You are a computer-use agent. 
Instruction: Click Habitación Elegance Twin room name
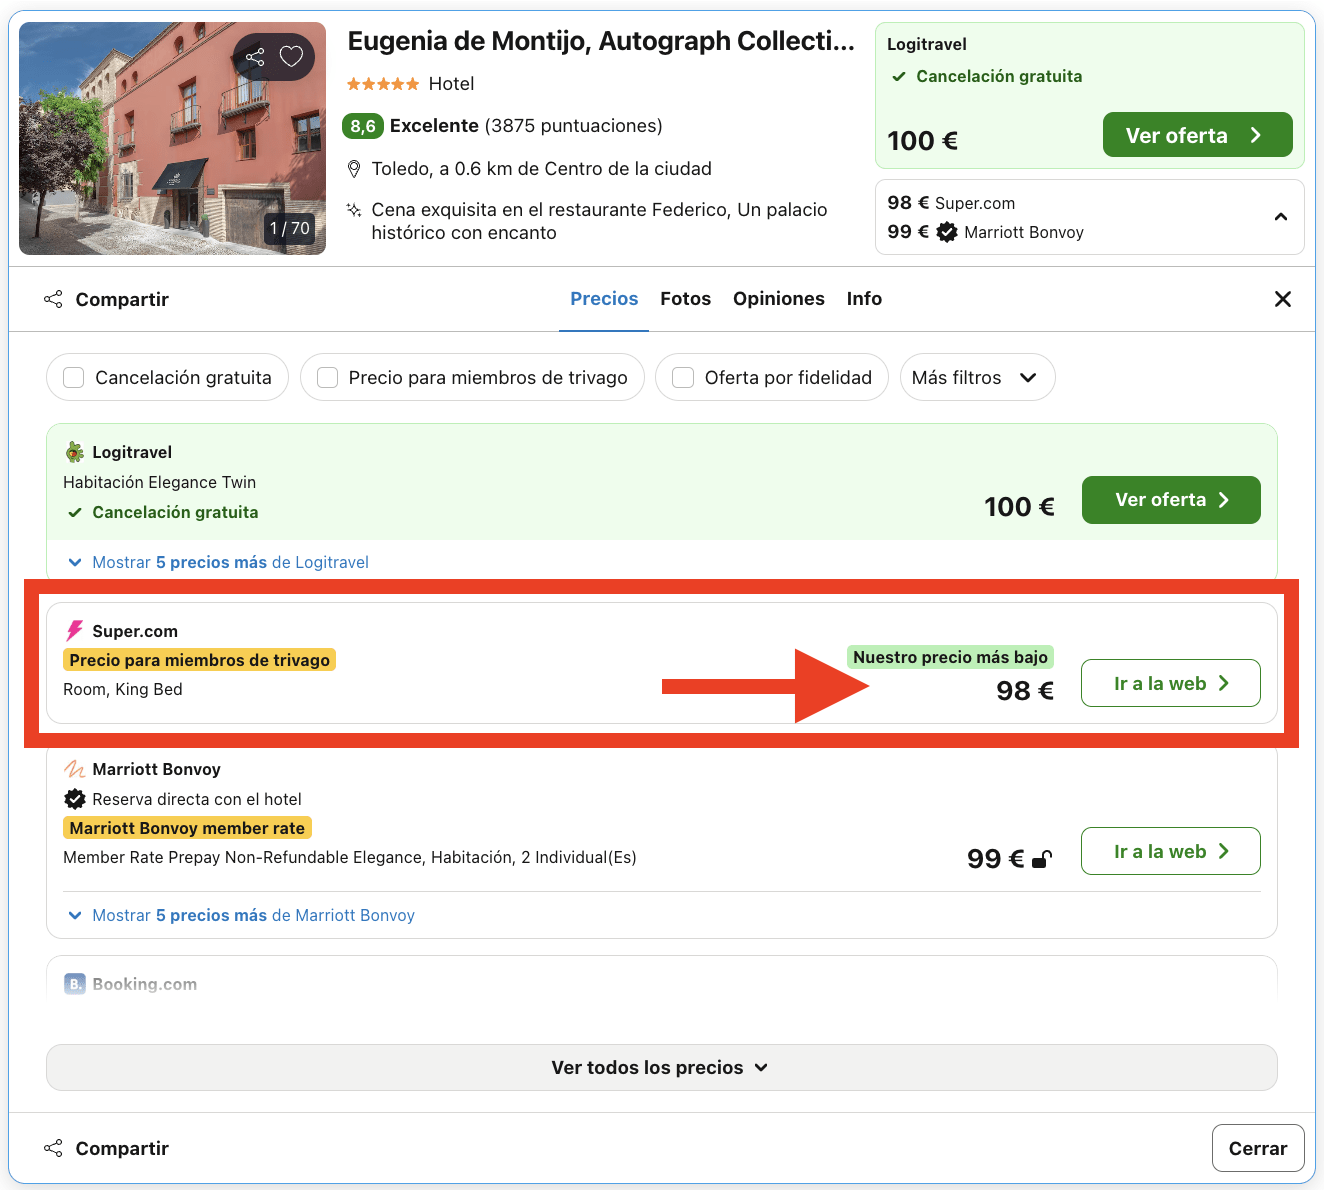pyautogui.click(x=160, y=482)
